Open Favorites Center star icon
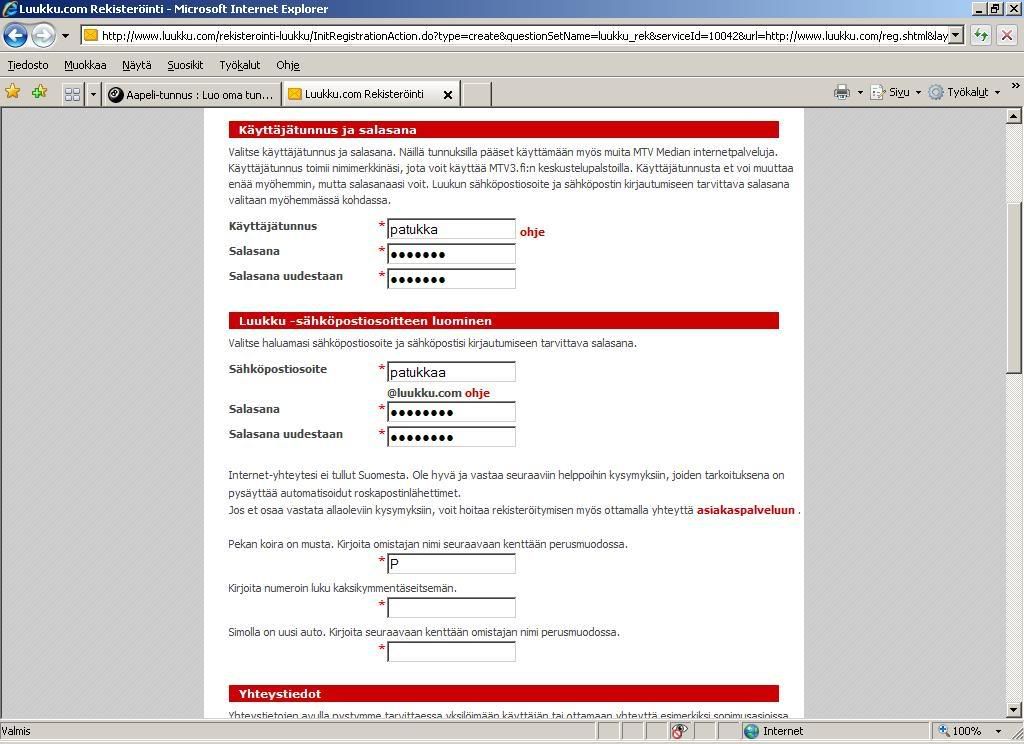This screenshot has width=1024, height=744. [x=13, y=93]
